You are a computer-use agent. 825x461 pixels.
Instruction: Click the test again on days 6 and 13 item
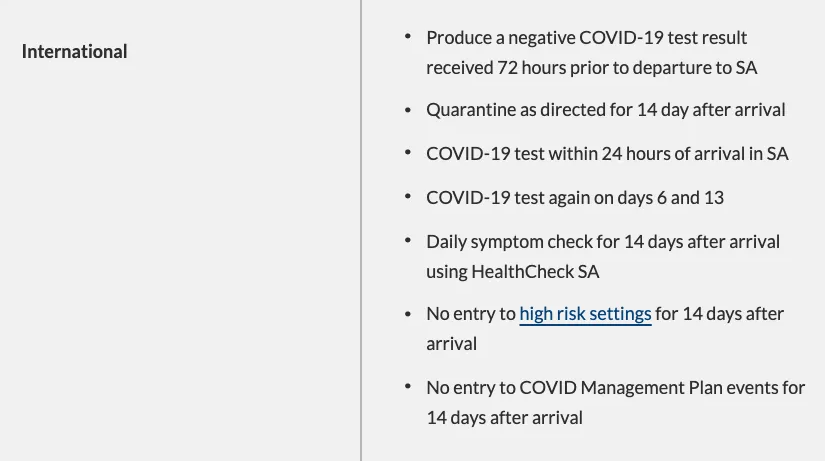575,198
